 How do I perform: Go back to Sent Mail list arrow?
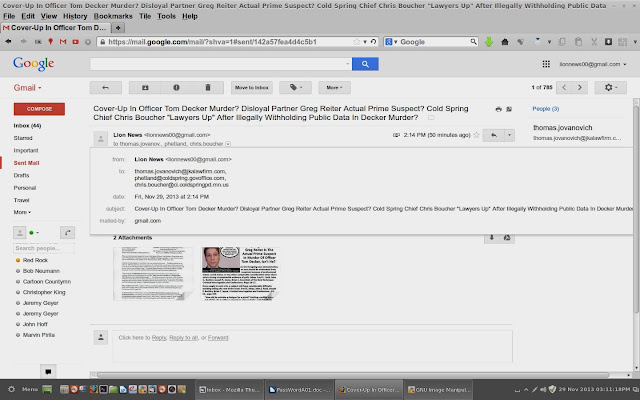pos(105,87)
